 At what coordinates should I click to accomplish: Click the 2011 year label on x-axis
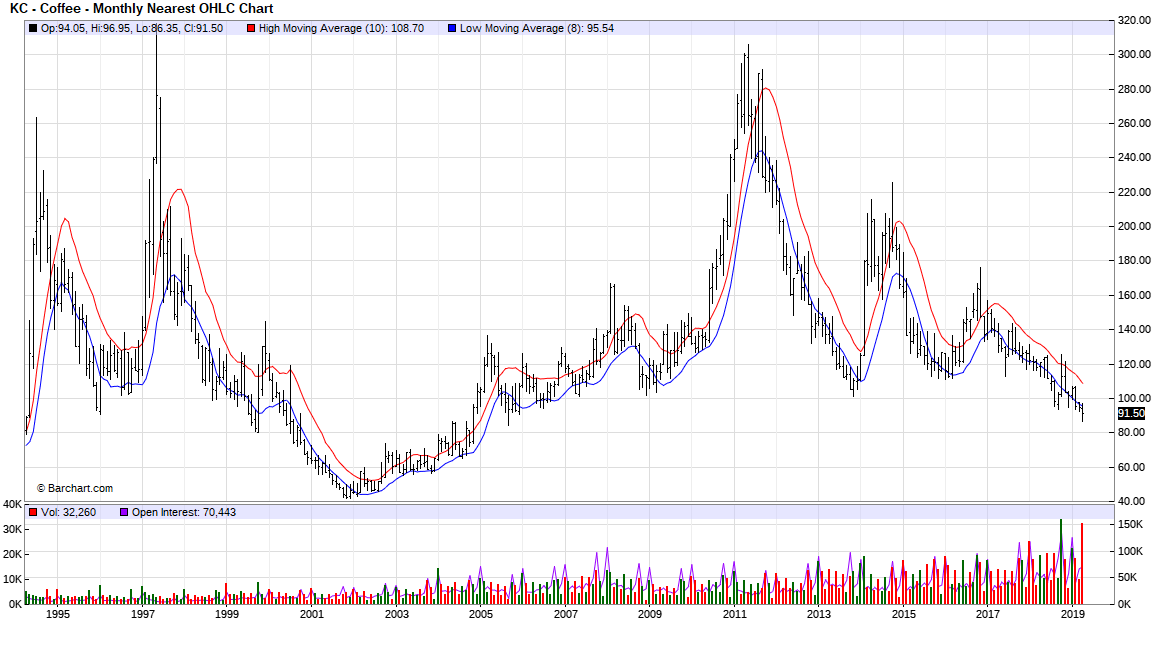click(x=735, y=615)
